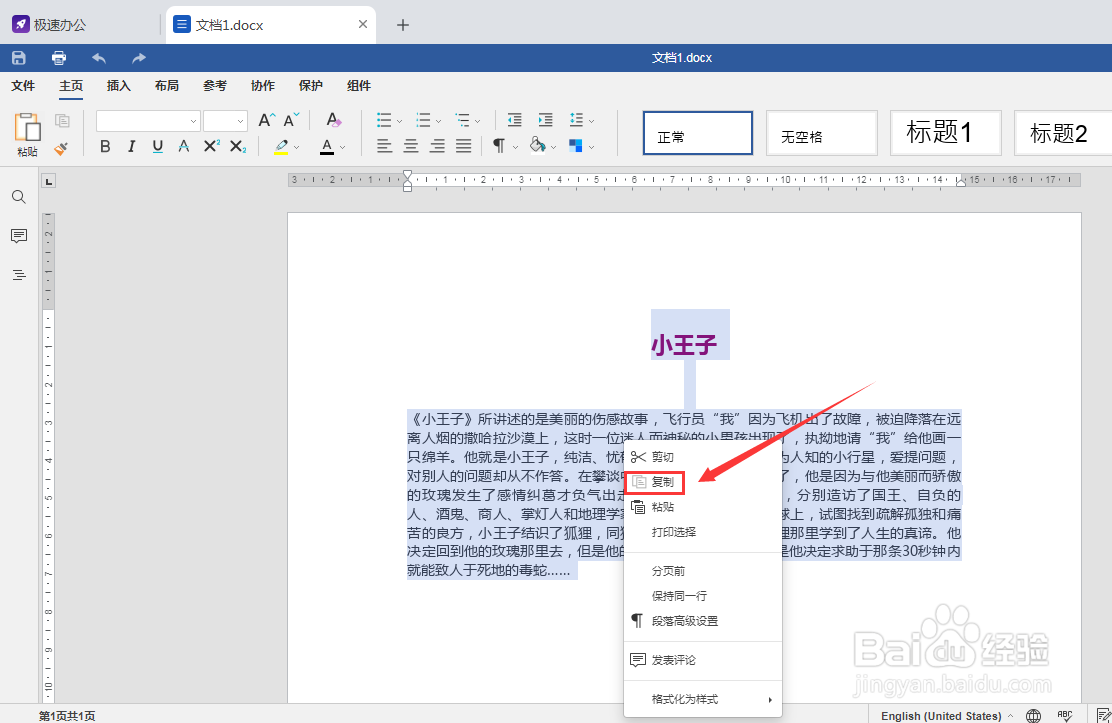Apply the 标题1 style

coord(944,132)
